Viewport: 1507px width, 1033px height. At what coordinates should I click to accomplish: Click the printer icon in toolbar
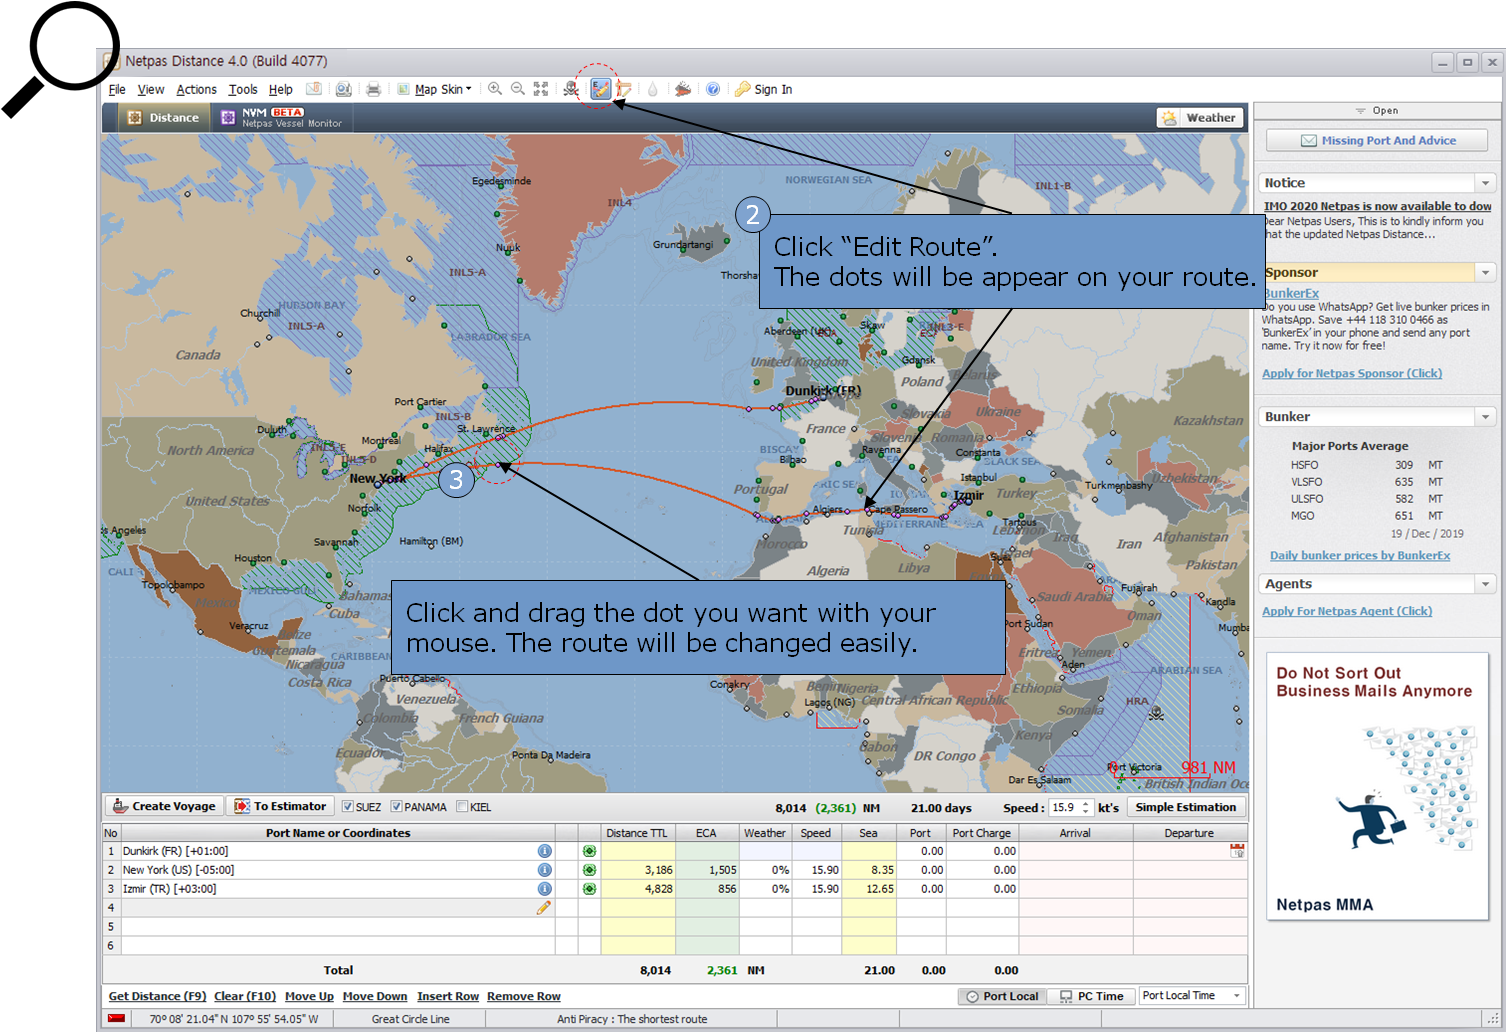[373, 89]
